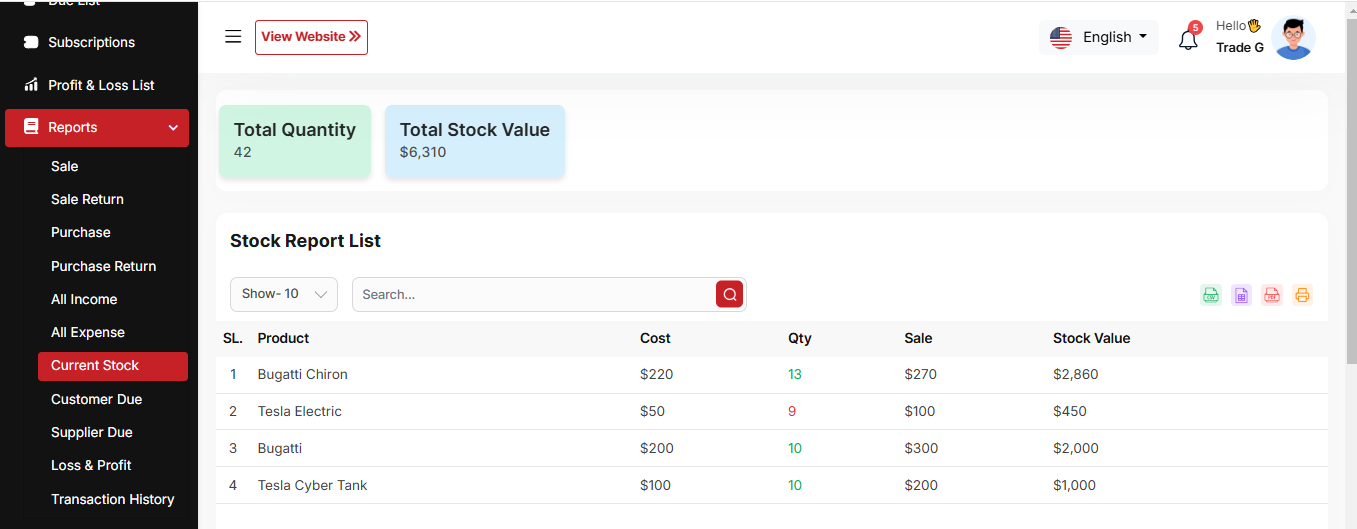Open Subscriptions in the sidebar
Viewport: 1357px width, 529px height.
click(x=91, y=42)
